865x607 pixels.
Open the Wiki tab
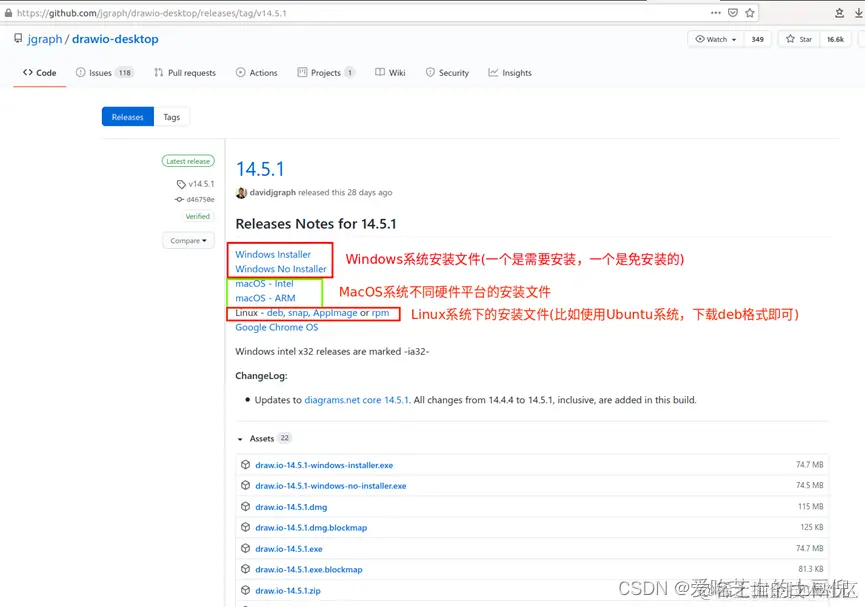tap(390, 73)
